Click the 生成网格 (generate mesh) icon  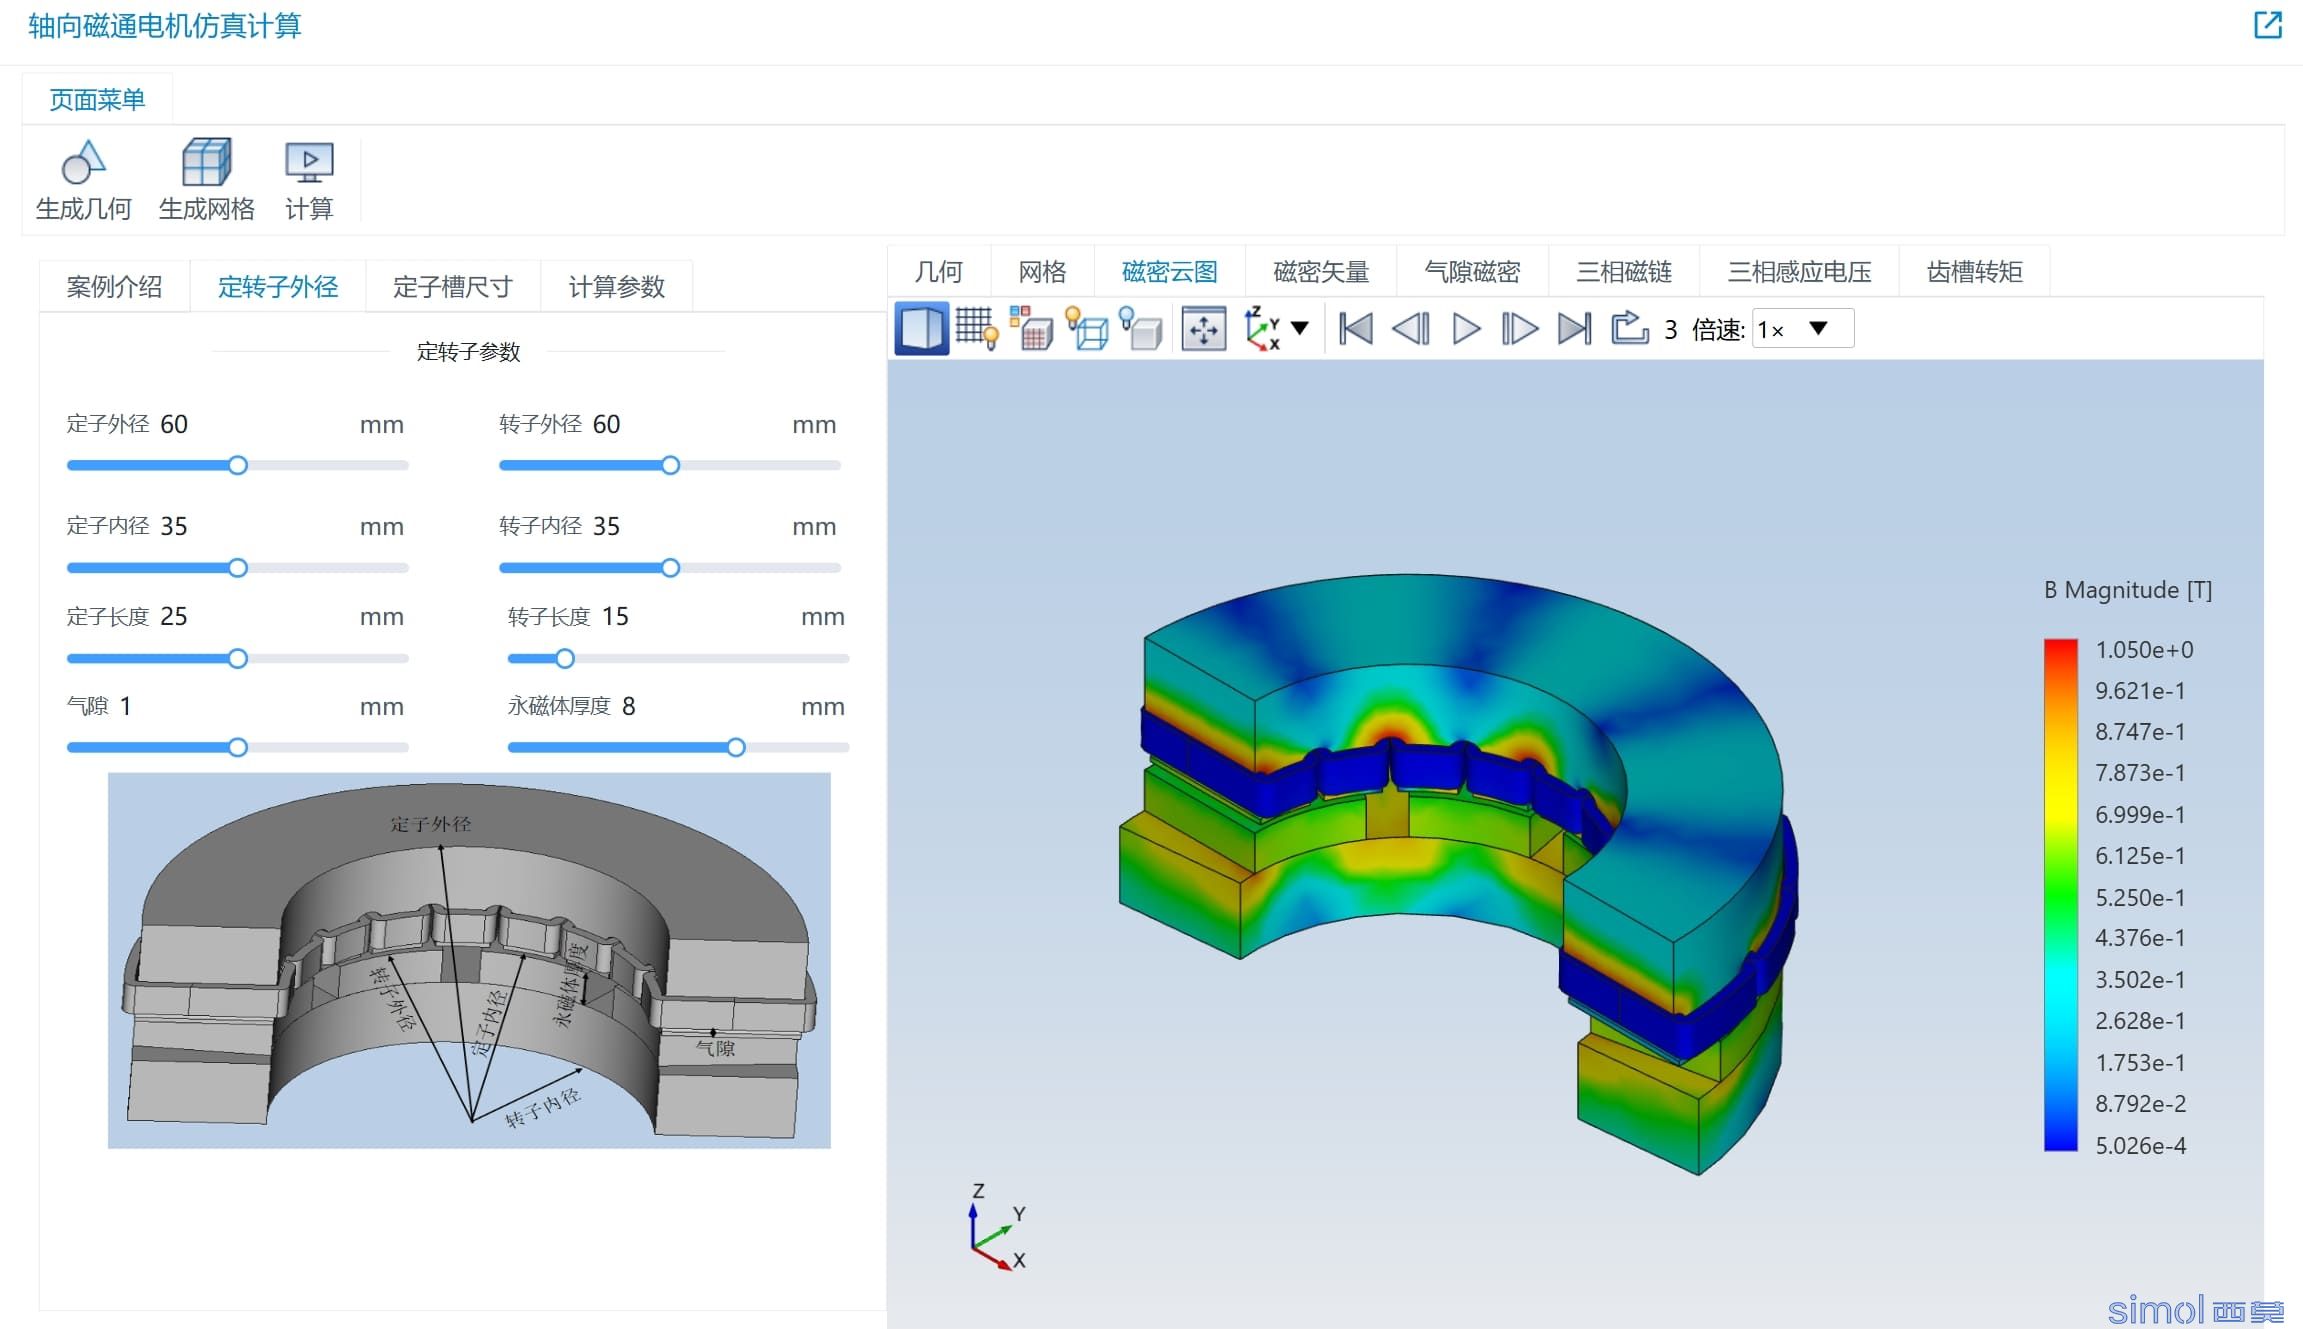coord(206,162)
